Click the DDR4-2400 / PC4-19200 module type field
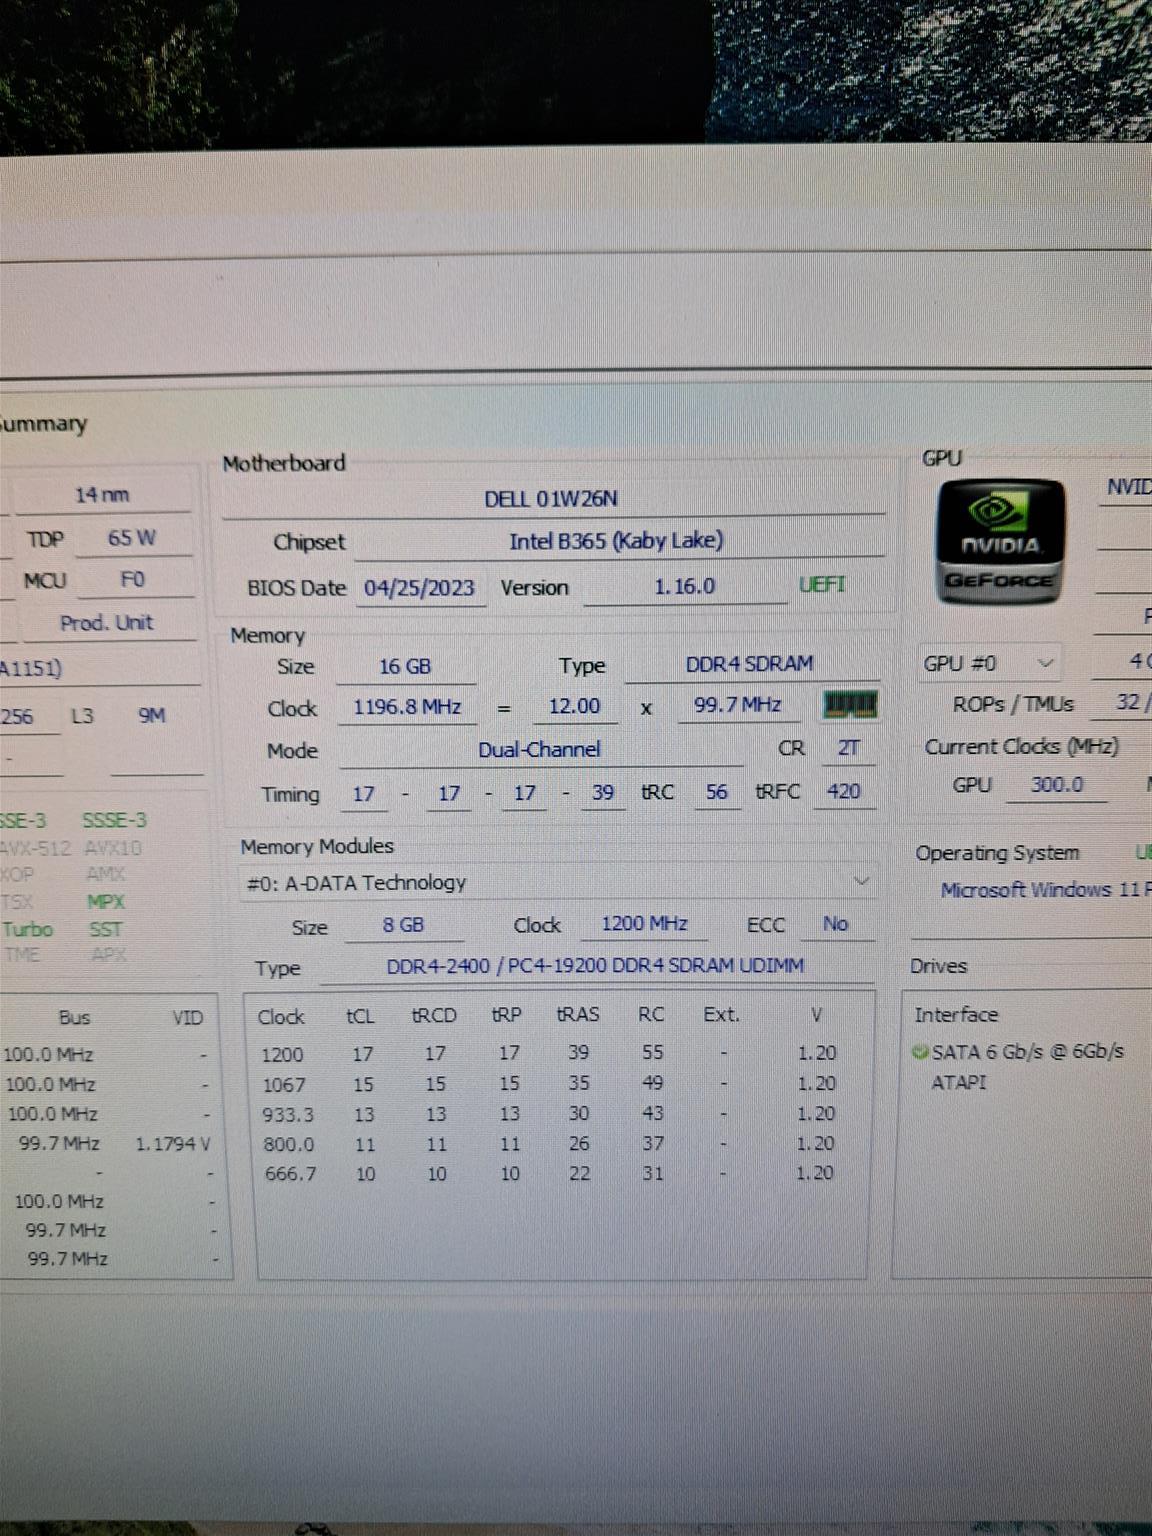 pos(595,966)
